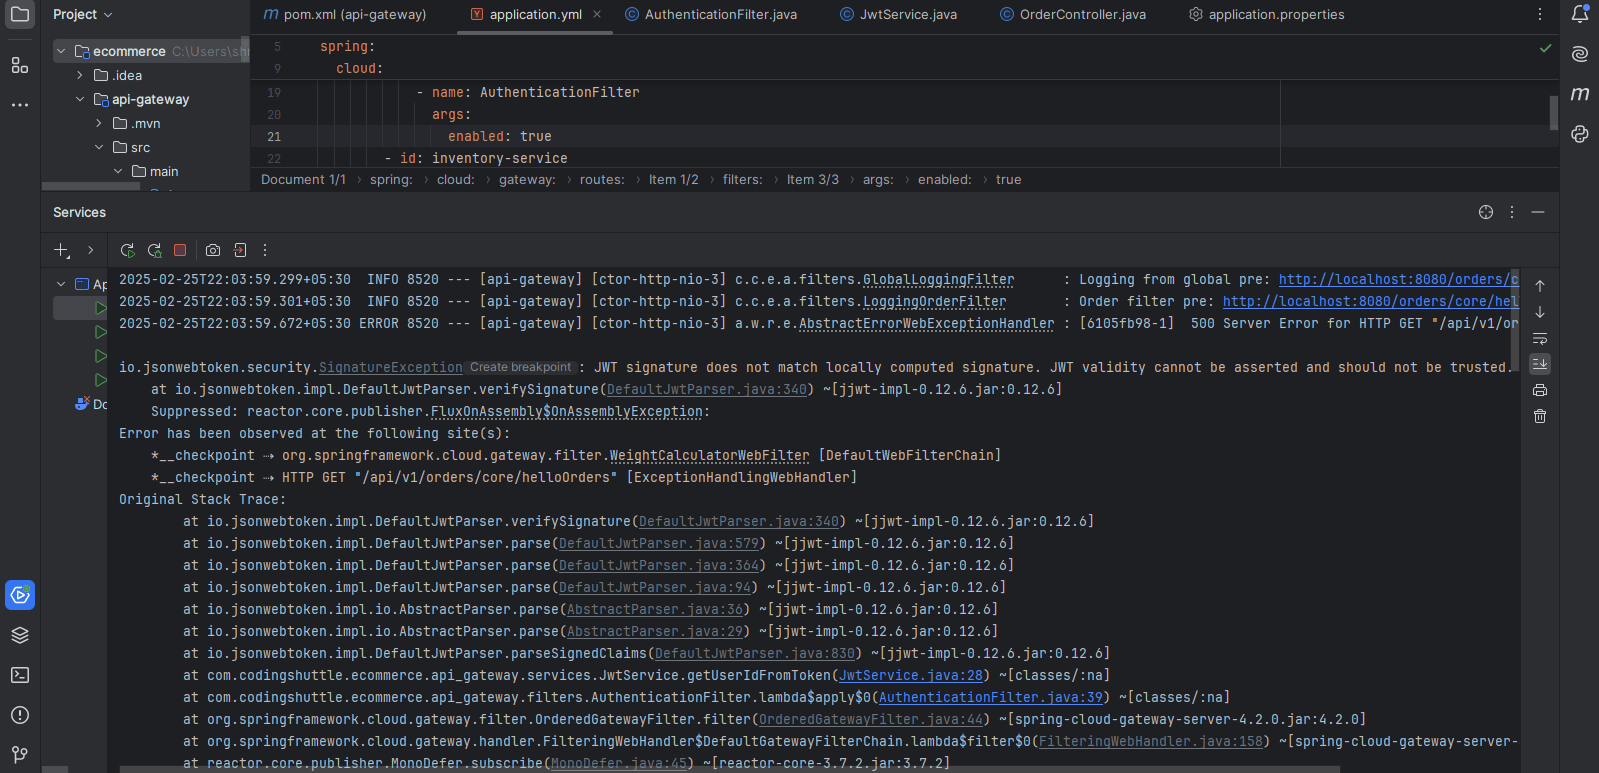Click the Rerun service icon
The height and width of the screenshot is (773, 1599).
(x=127, y=250)
